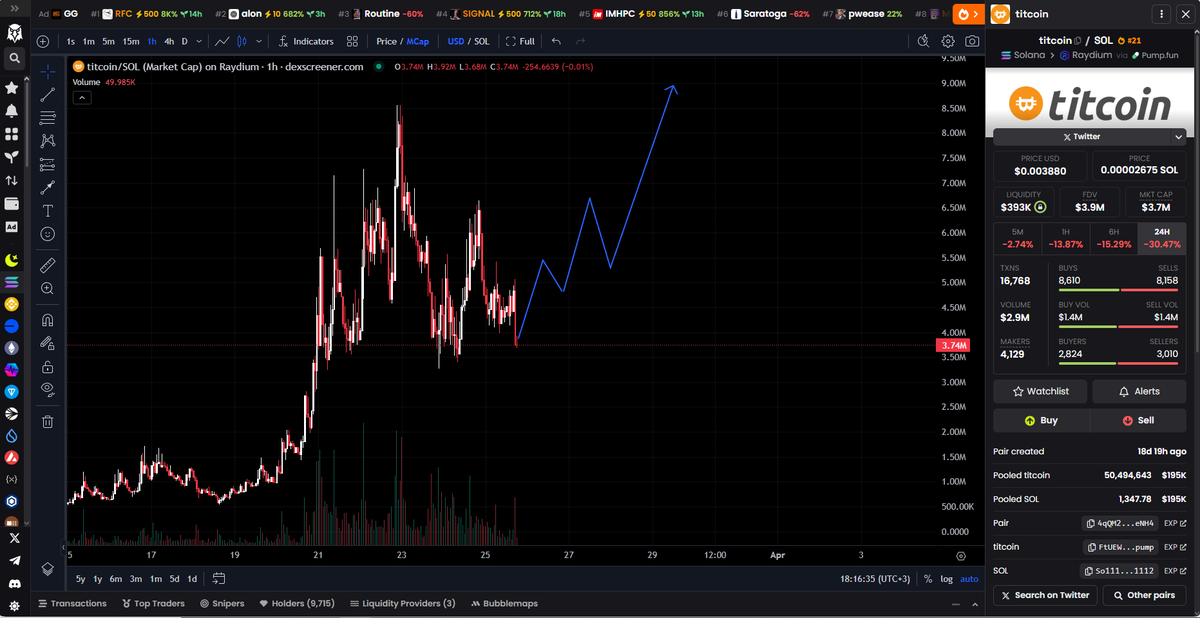This screenshot has width=1200, height=618.
Task: Click Search on Twitter
Action: tap(1045, 595)
